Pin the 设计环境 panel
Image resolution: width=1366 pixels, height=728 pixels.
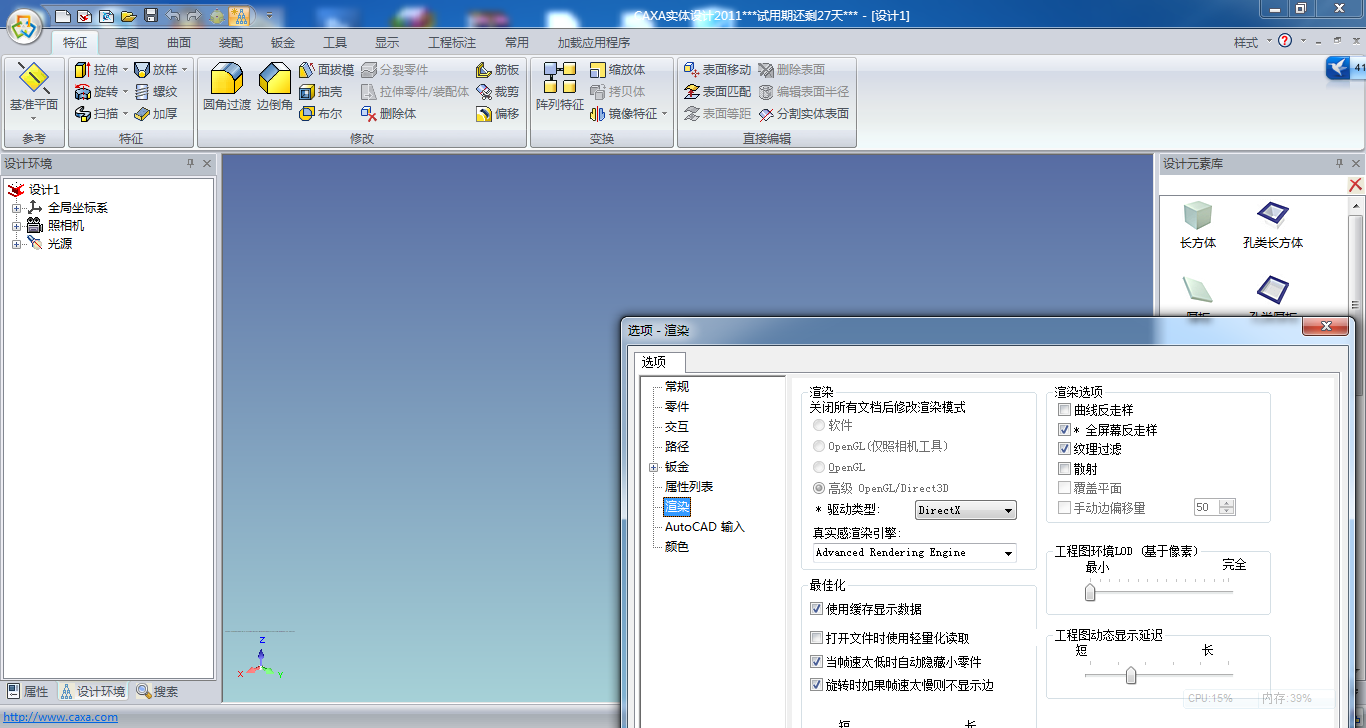[x=190, y=163]
